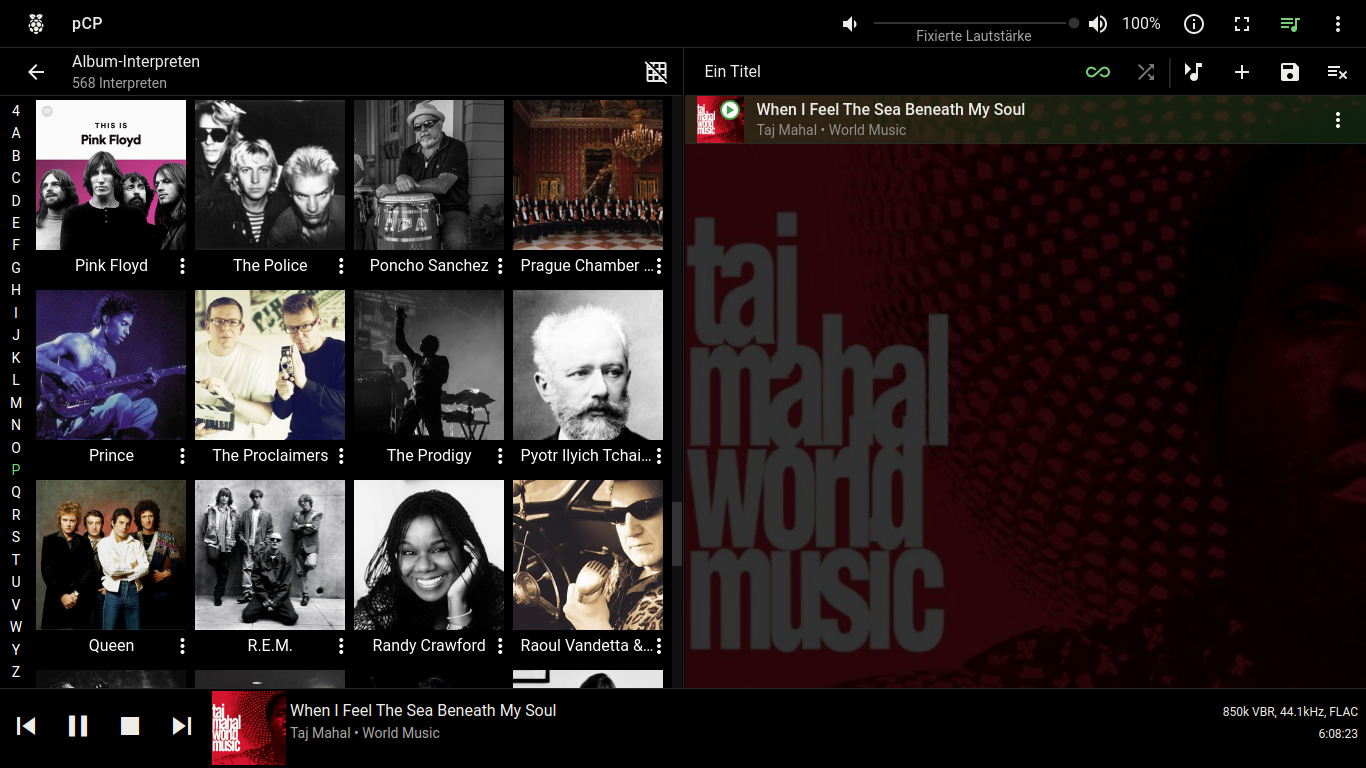The height and width of the screenshot is (768, 1366).
Task: Open Poncho Sanchez options menu
Action: coord(500,266)
